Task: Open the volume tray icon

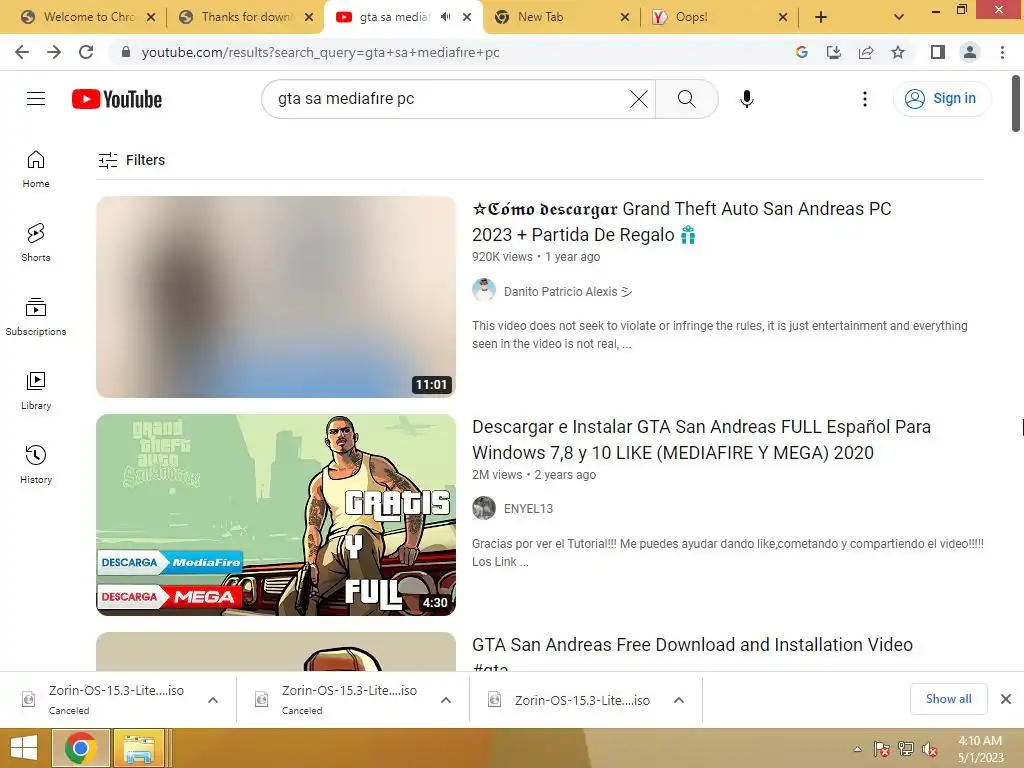Action: 930,749
